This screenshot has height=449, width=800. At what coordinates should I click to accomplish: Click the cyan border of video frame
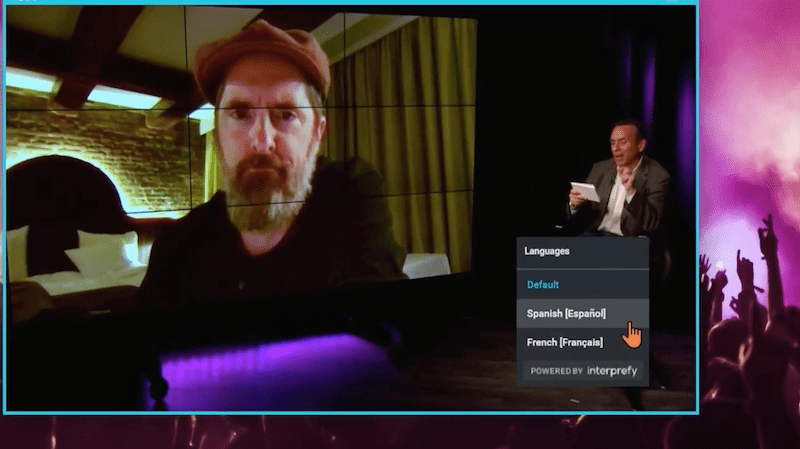[x=350, y=411]
